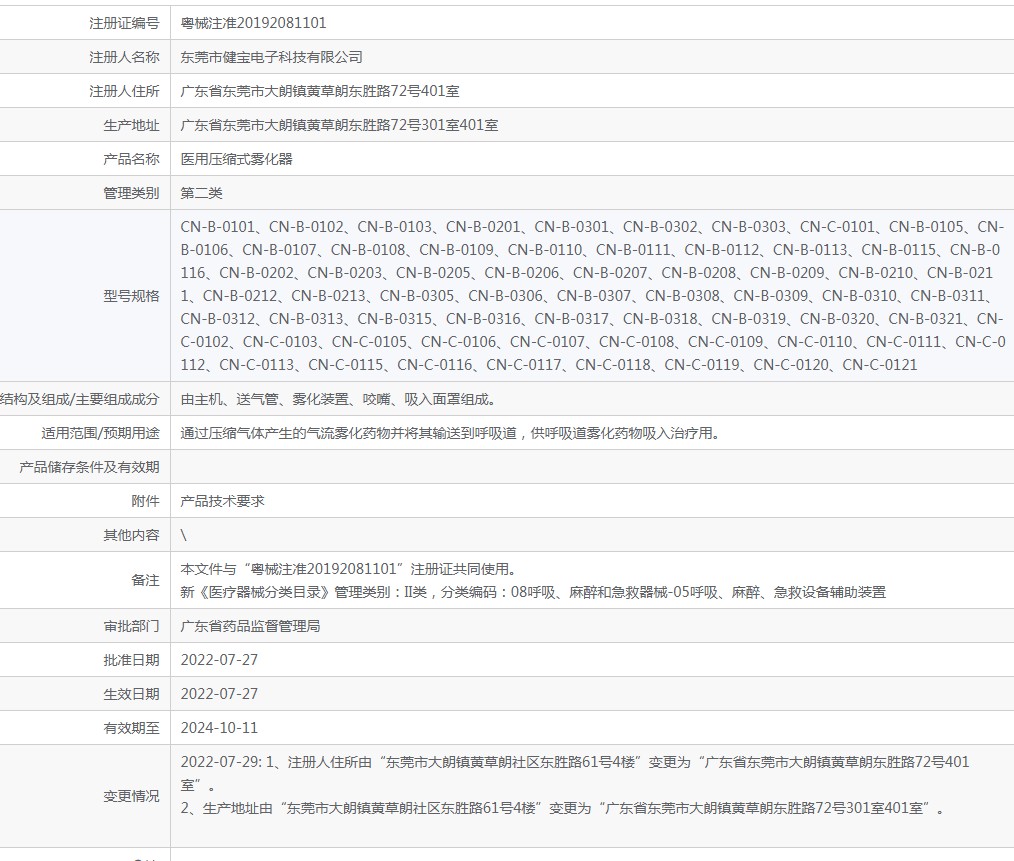1014x861 pixels.
Task: Click registrant name 东莞市健宝电子科技有限公司
Action: [272, 57]
